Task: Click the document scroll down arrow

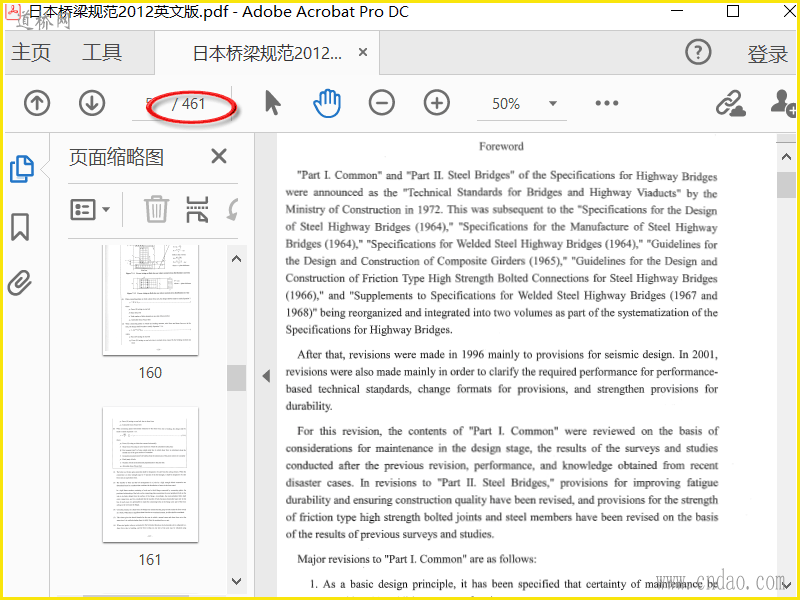Action: [786, 583]
